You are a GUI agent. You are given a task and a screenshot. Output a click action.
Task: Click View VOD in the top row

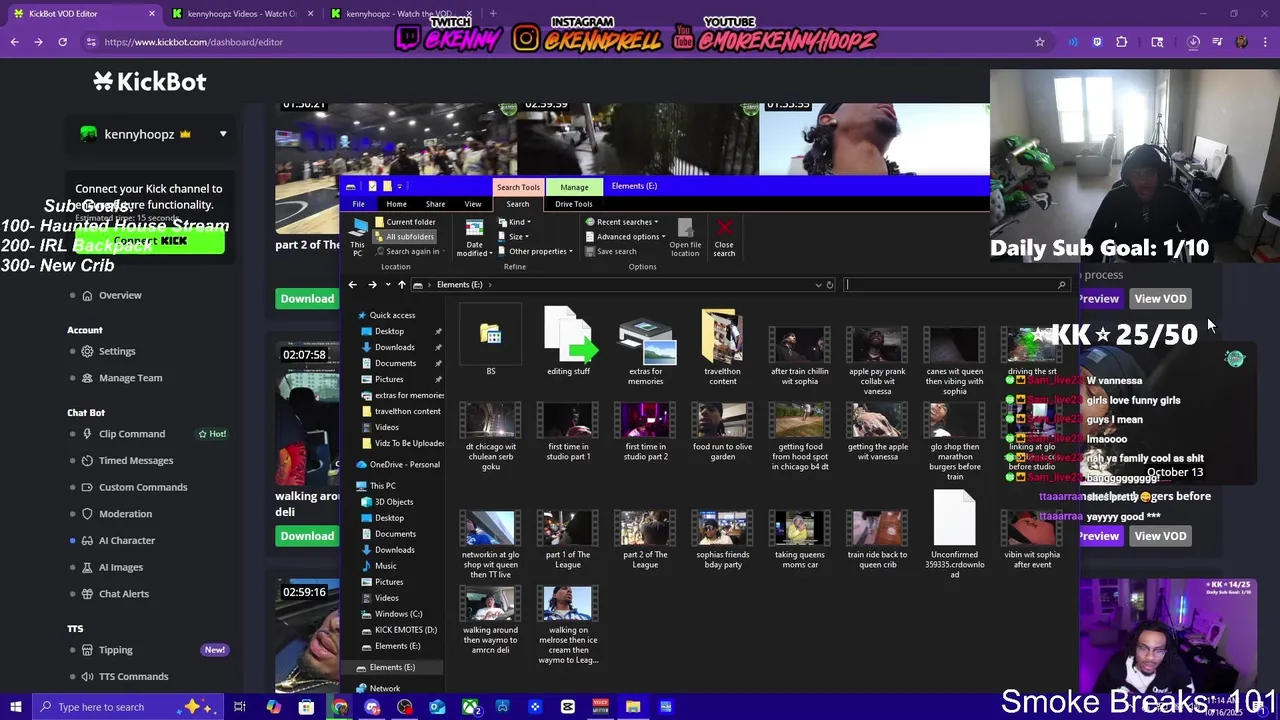pyautogui.click(x=1160, y=298)
